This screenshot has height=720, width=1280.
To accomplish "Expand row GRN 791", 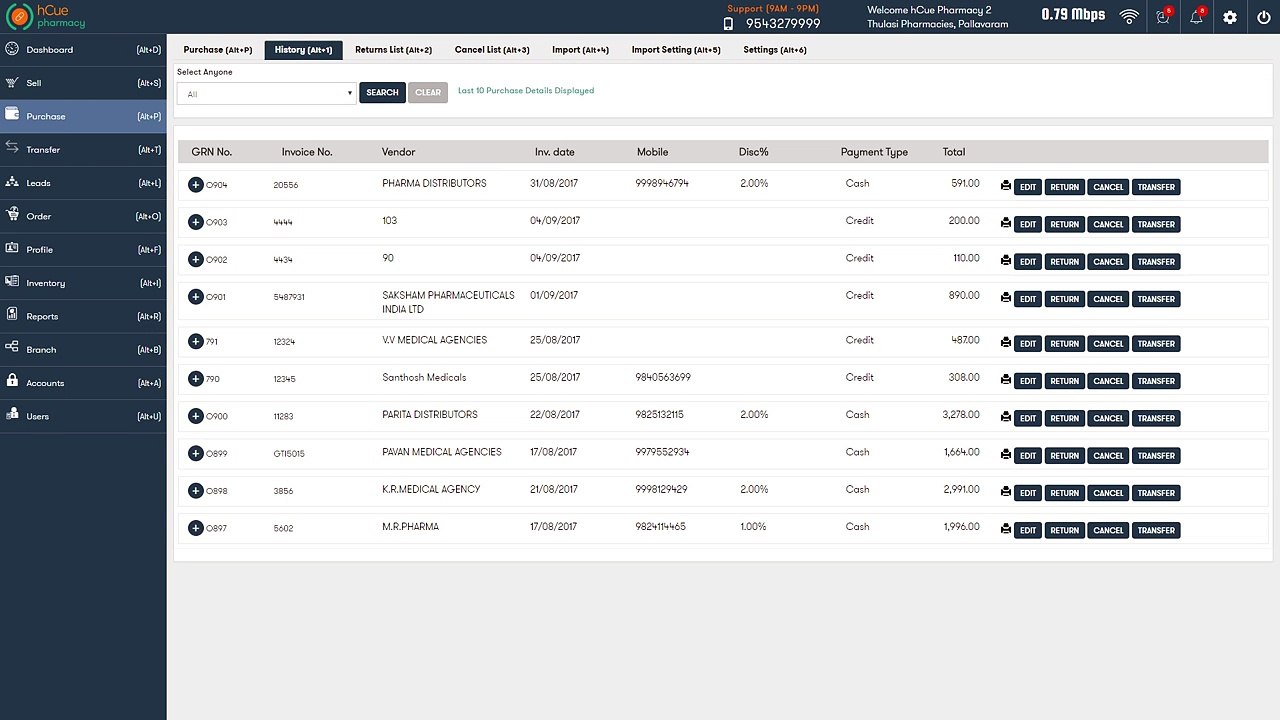I will pos(196,341).
